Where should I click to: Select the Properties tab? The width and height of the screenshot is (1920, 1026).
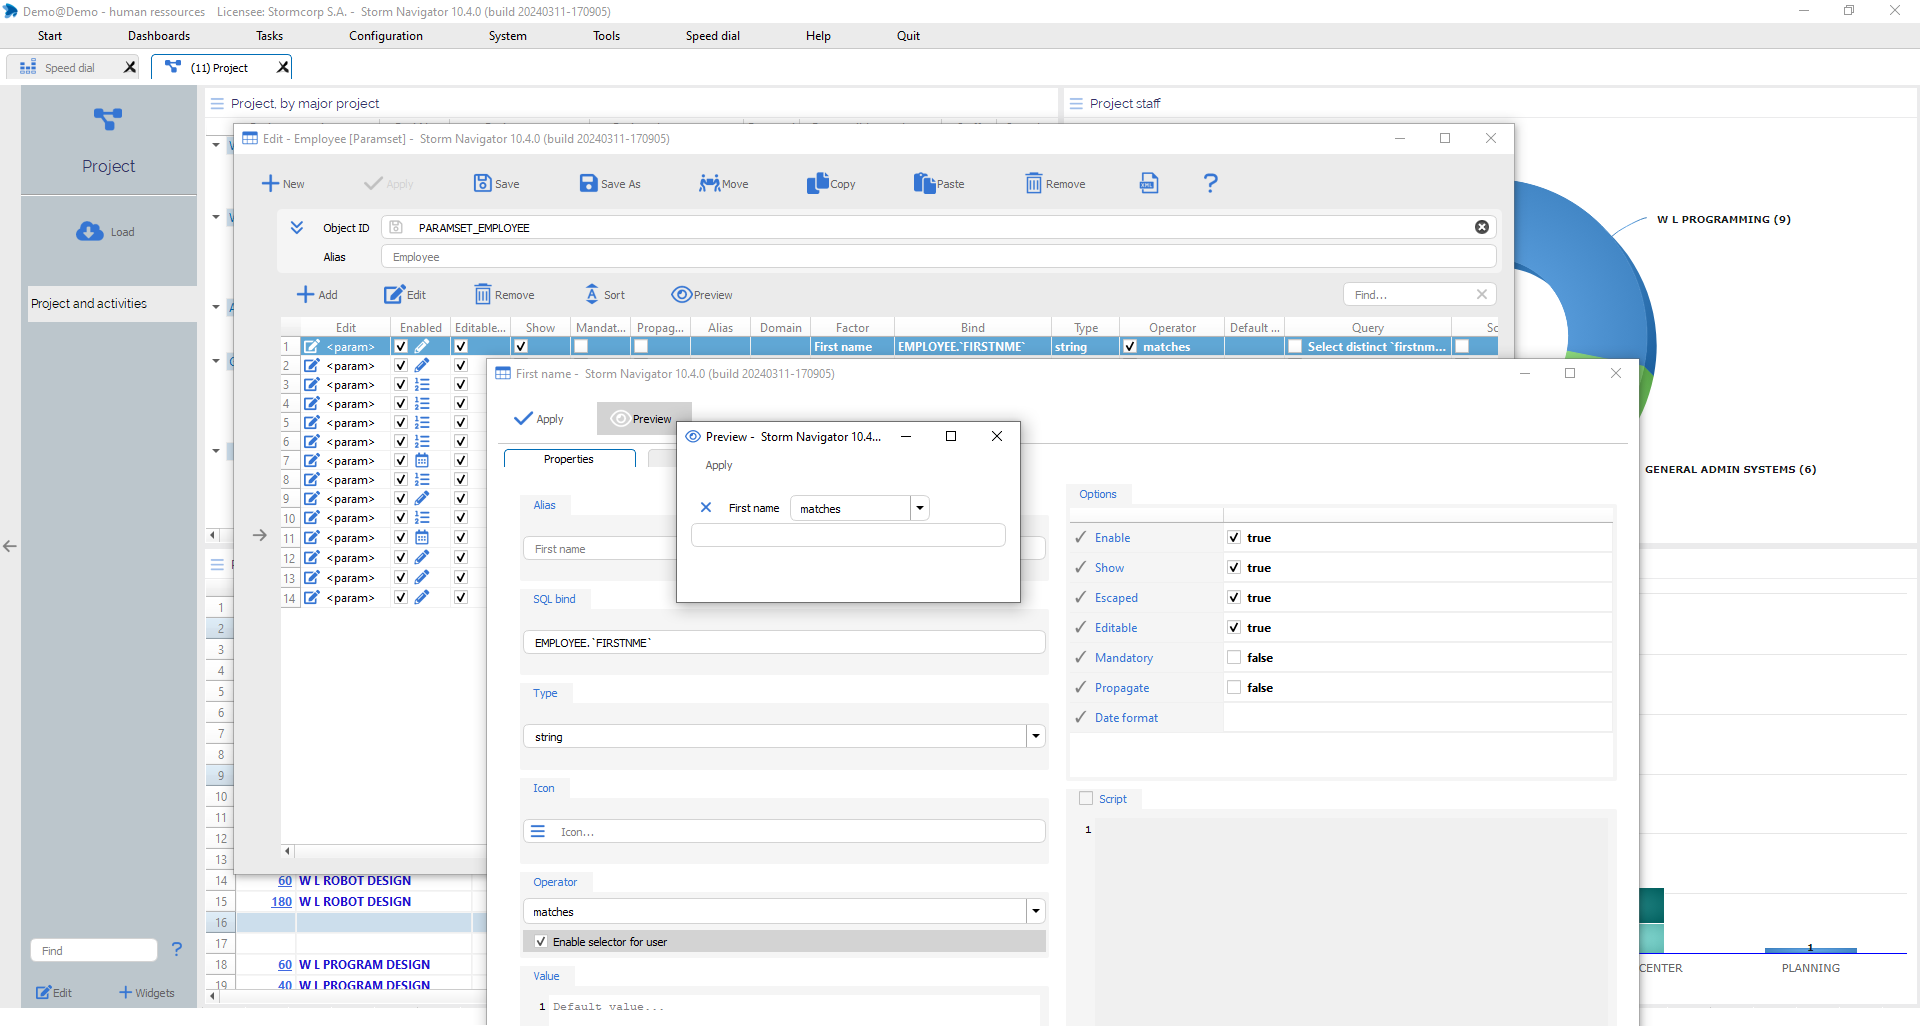pos(569,459)
